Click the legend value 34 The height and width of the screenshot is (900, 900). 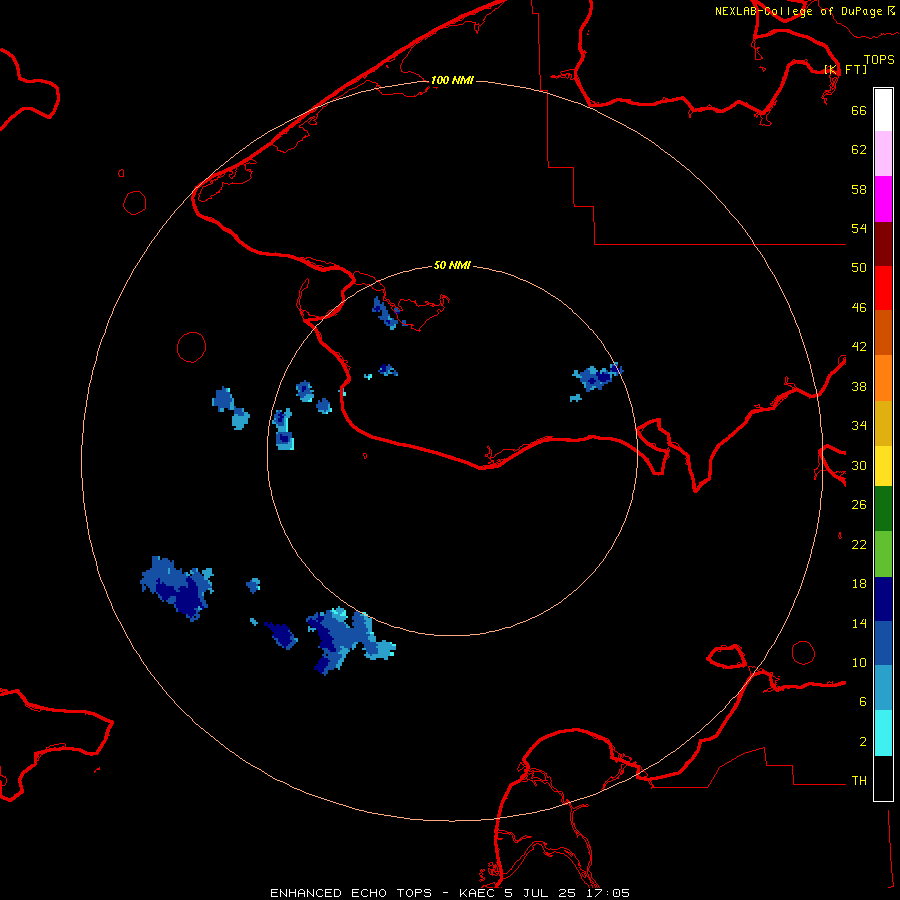click(859, 426)
